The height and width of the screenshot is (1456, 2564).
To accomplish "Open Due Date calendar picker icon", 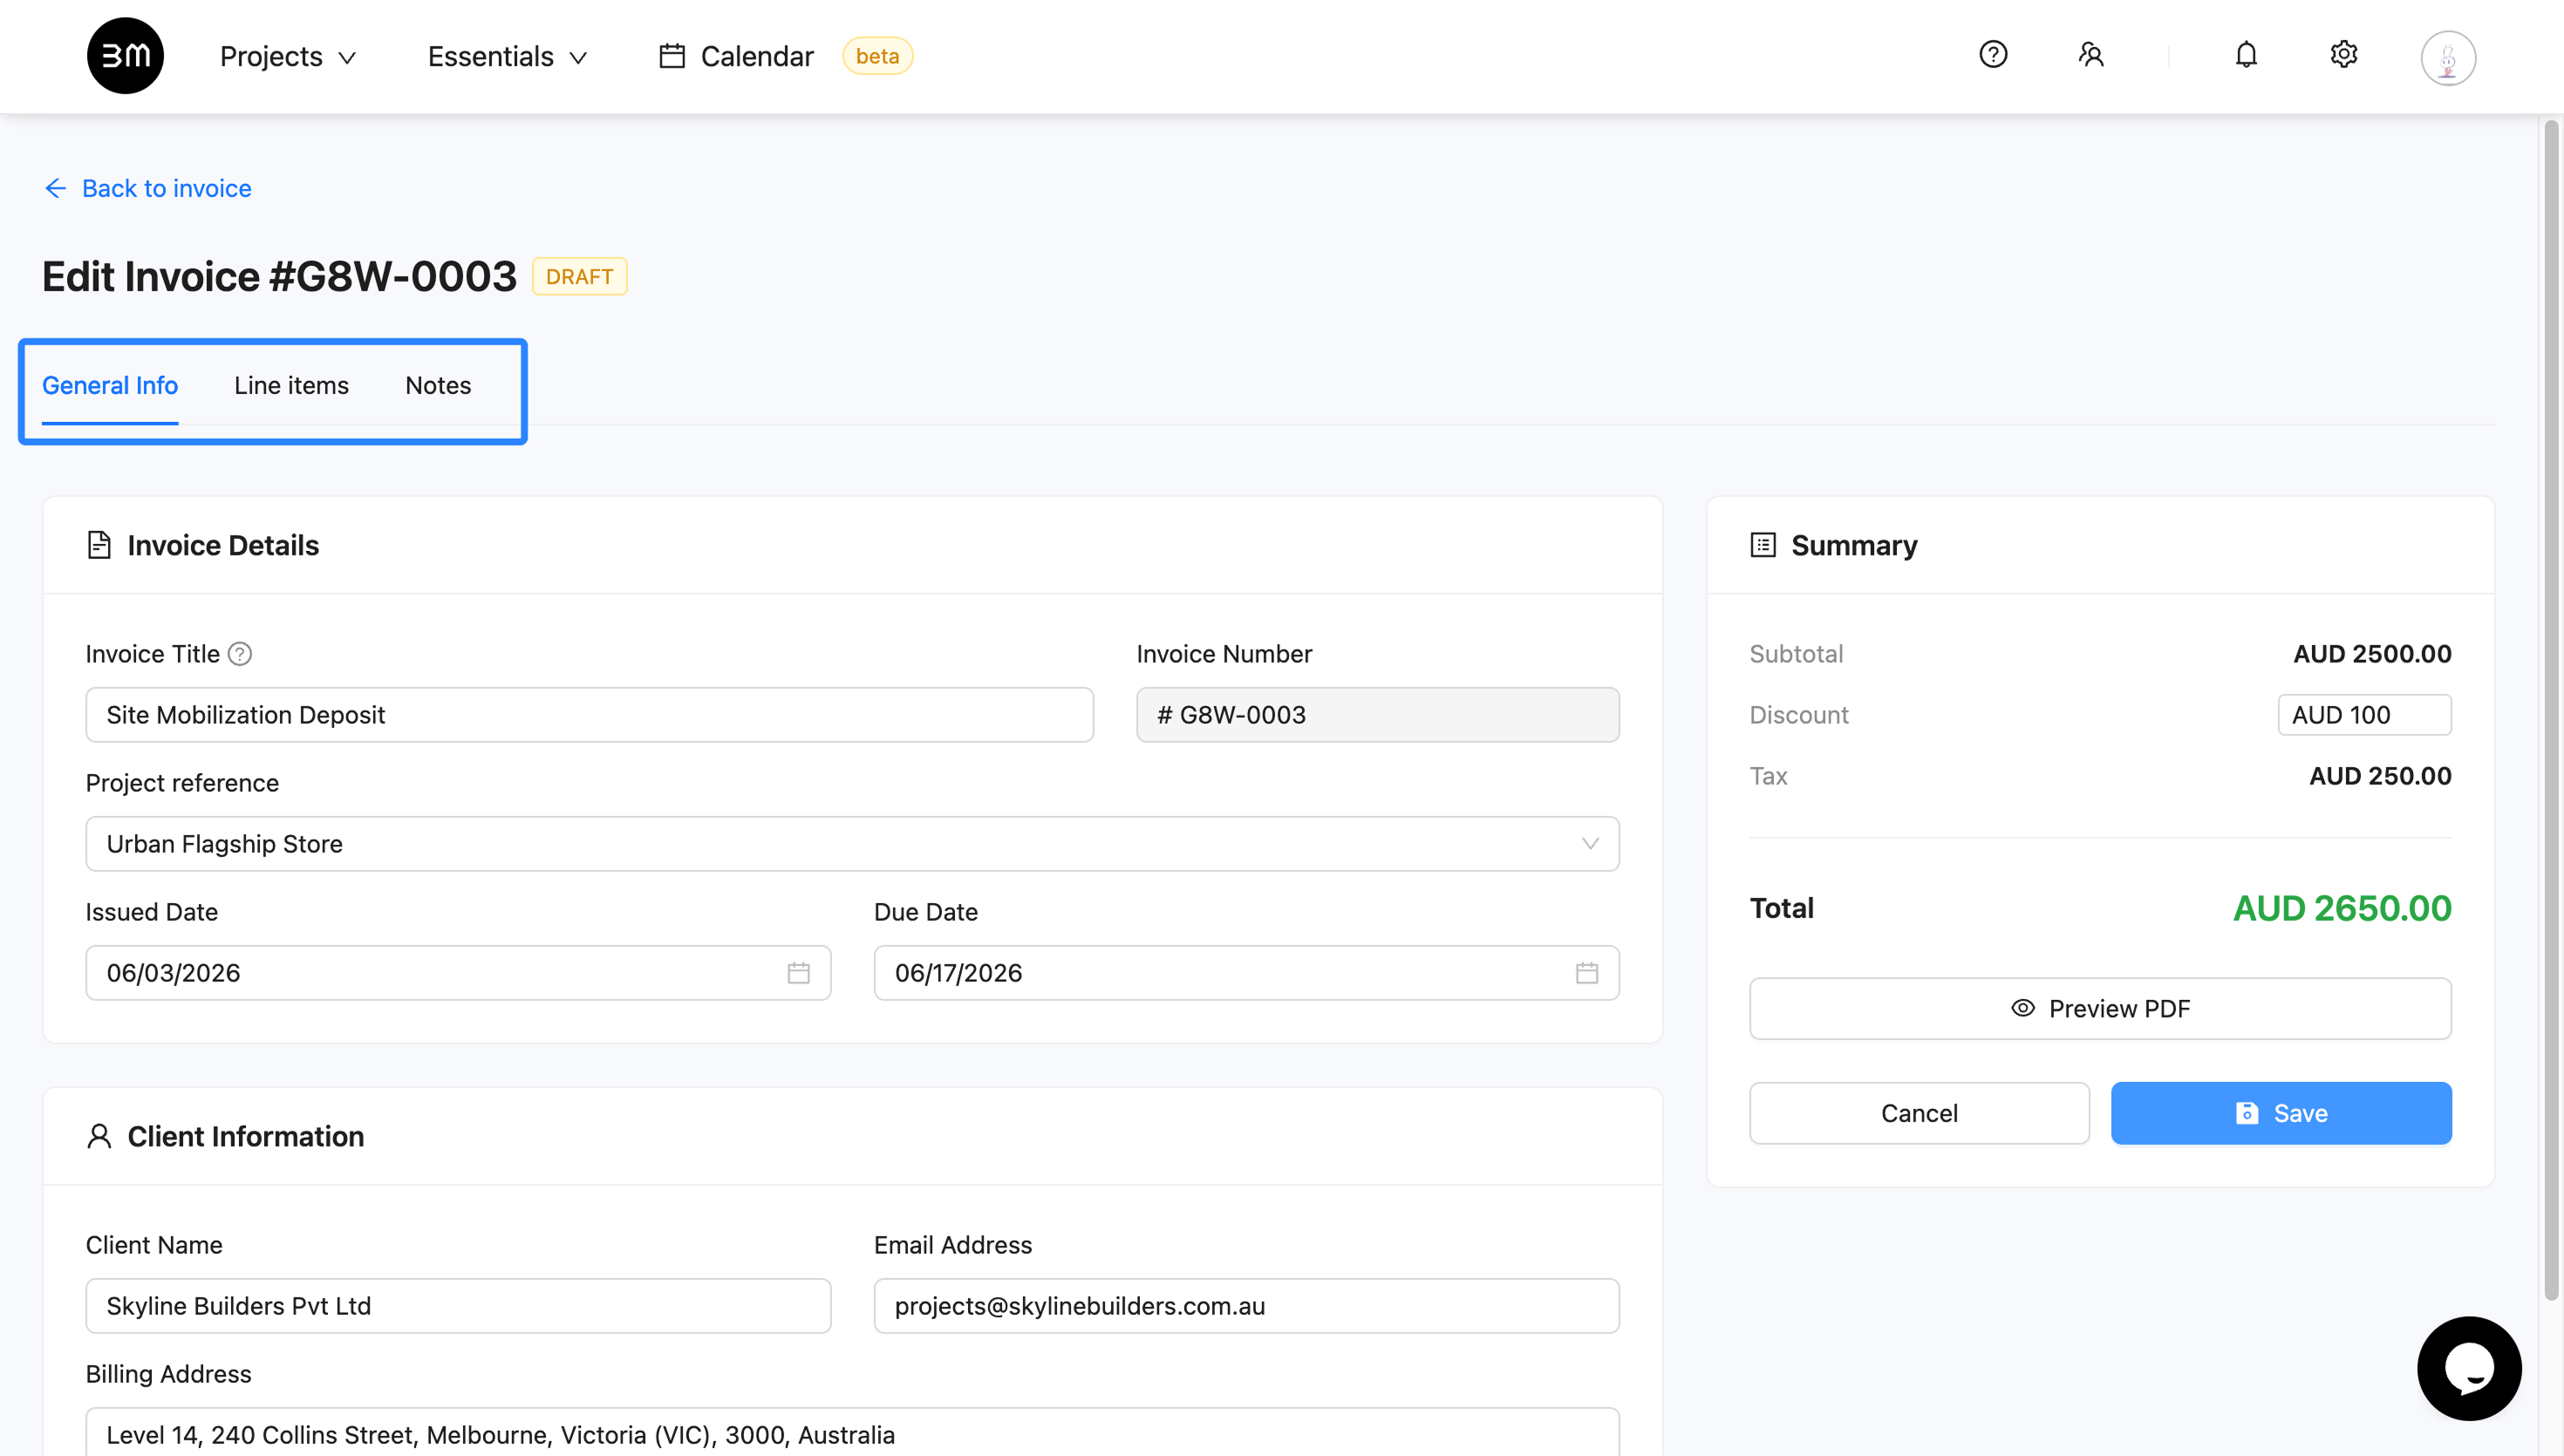I will pos(1587,973).
